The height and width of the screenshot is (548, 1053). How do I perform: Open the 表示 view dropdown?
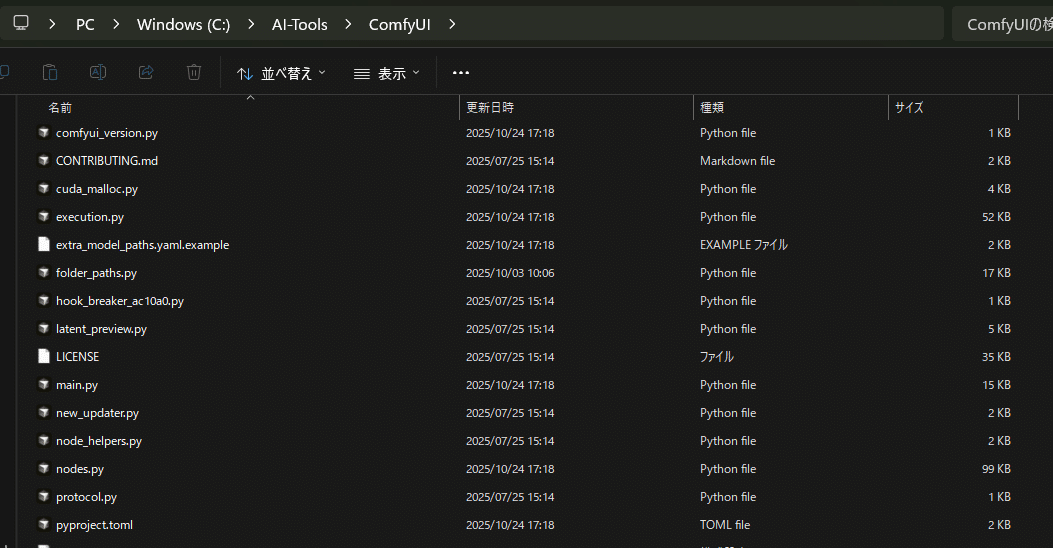coord(387,73)
